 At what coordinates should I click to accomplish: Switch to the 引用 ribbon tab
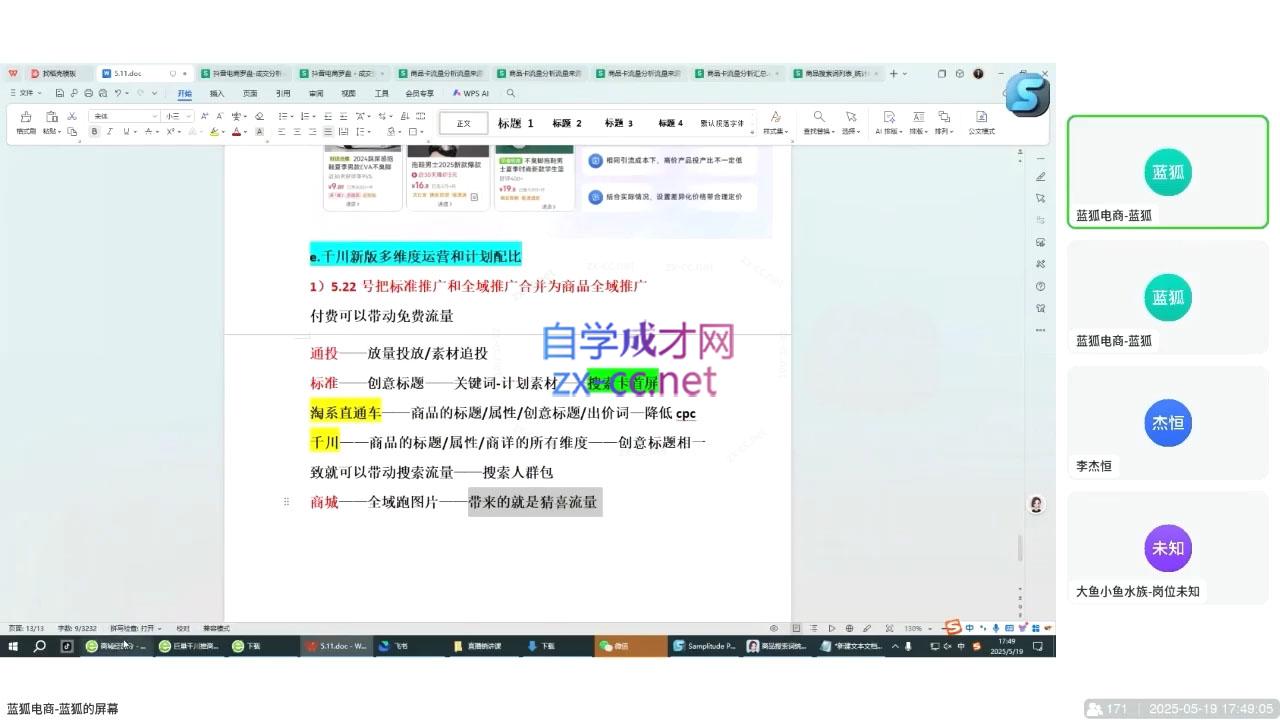pyautogui.click(x=283, y=93)
